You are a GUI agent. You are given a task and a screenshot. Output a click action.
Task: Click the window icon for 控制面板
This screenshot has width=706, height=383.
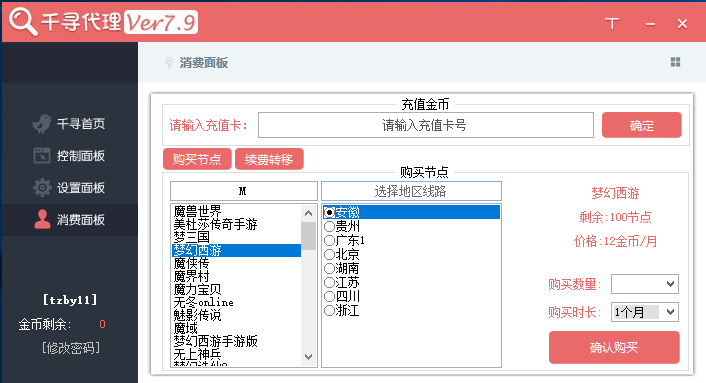tap(42, 156)
